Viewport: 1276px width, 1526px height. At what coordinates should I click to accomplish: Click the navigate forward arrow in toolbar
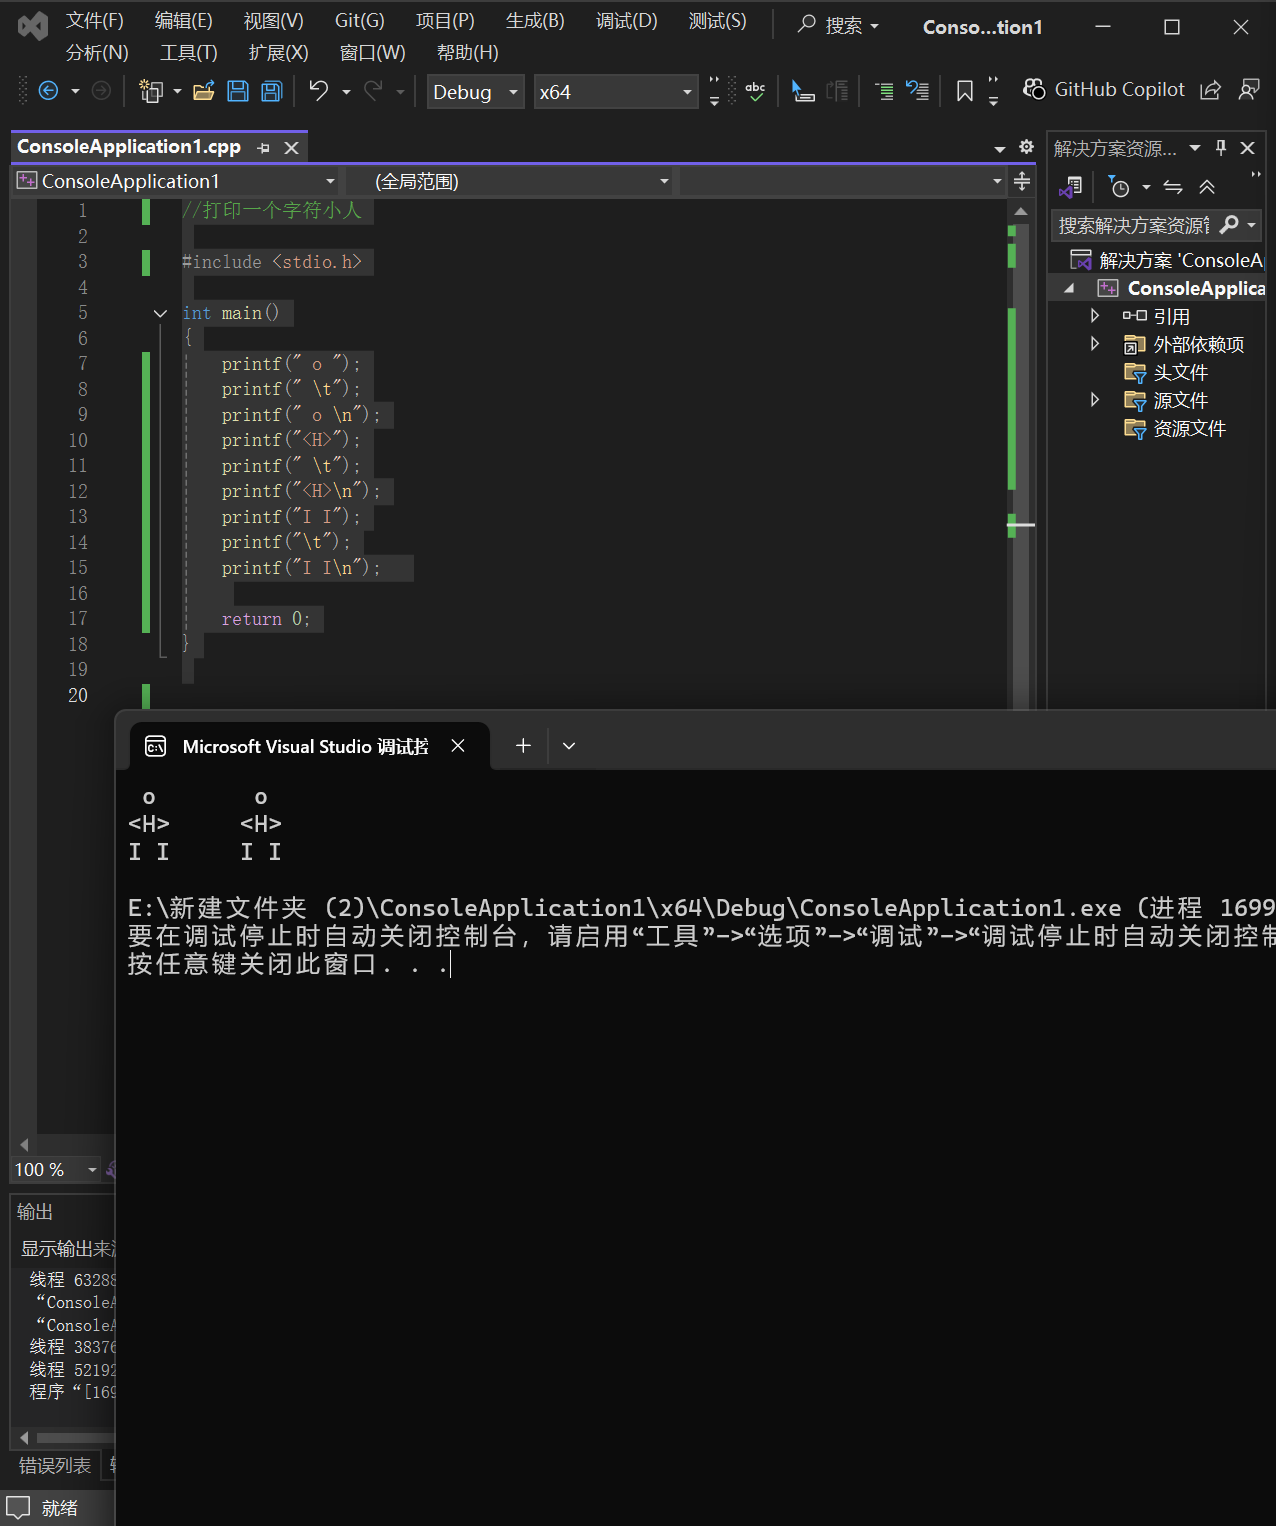[x=101, y=91]
